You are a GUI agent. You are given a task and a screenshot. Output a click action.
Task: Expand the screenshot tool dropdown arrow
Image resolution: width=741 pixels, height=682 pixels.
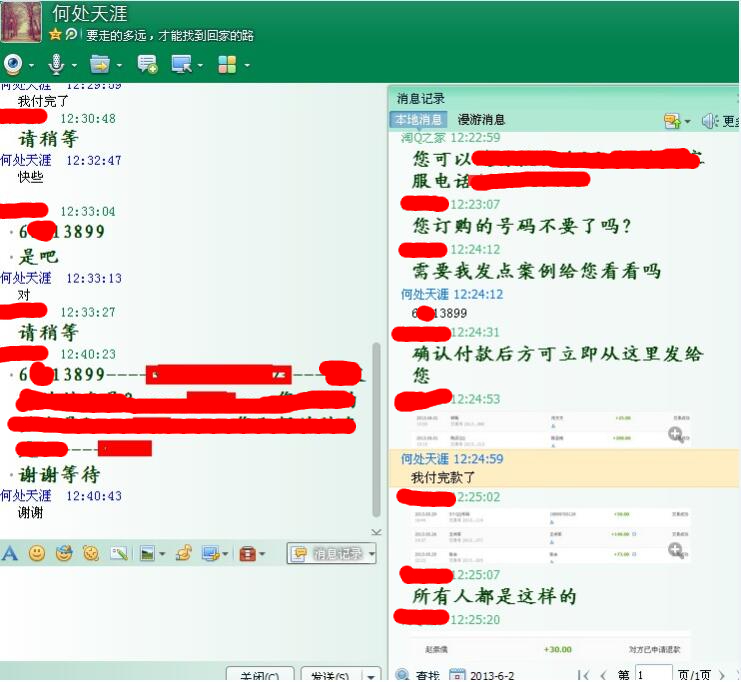pyautogui.click(x=226, y=553)
